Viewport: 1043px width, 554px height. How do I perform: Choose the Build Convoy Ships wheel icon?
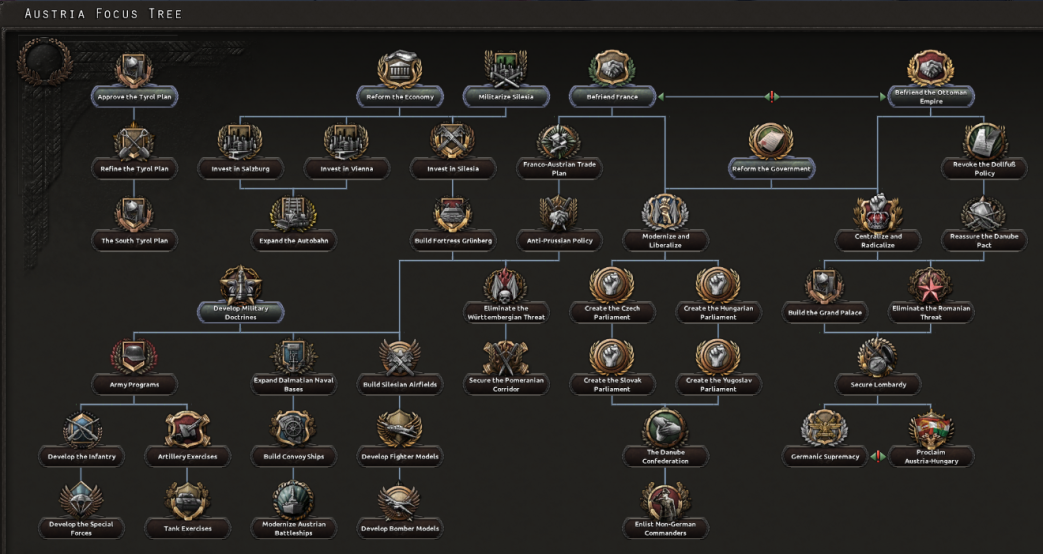(293, 430)
